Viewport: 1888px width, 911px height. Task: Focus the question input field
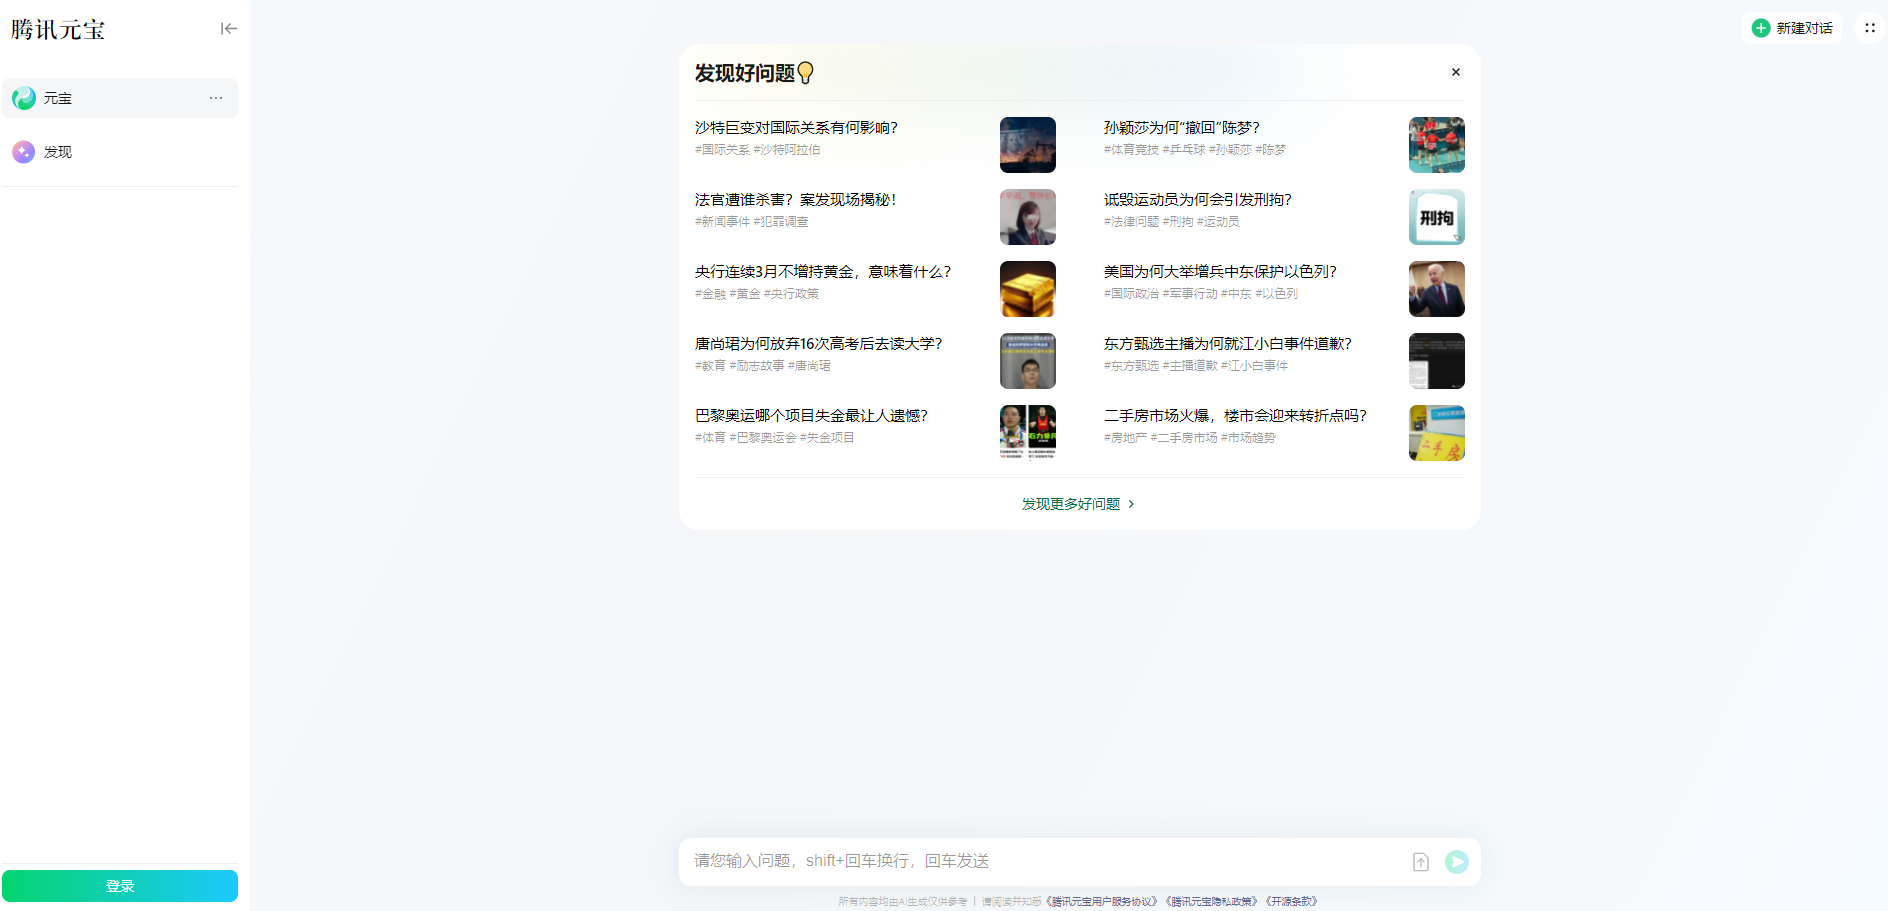tap(1045, 861)
